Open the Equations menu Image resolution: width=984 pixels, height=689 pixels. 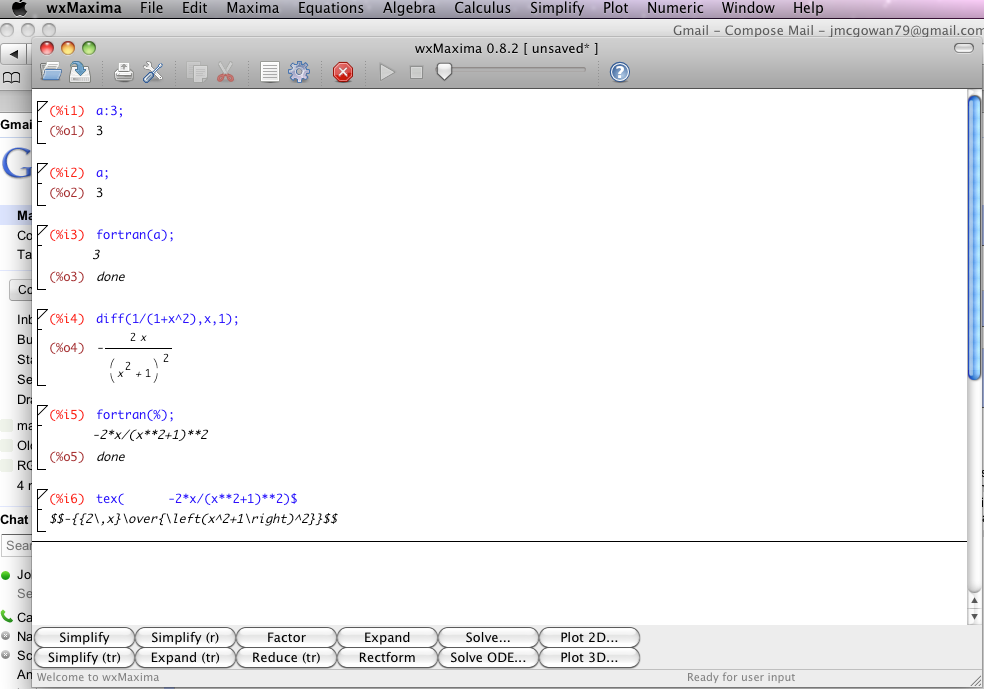(x=331, y=8)
